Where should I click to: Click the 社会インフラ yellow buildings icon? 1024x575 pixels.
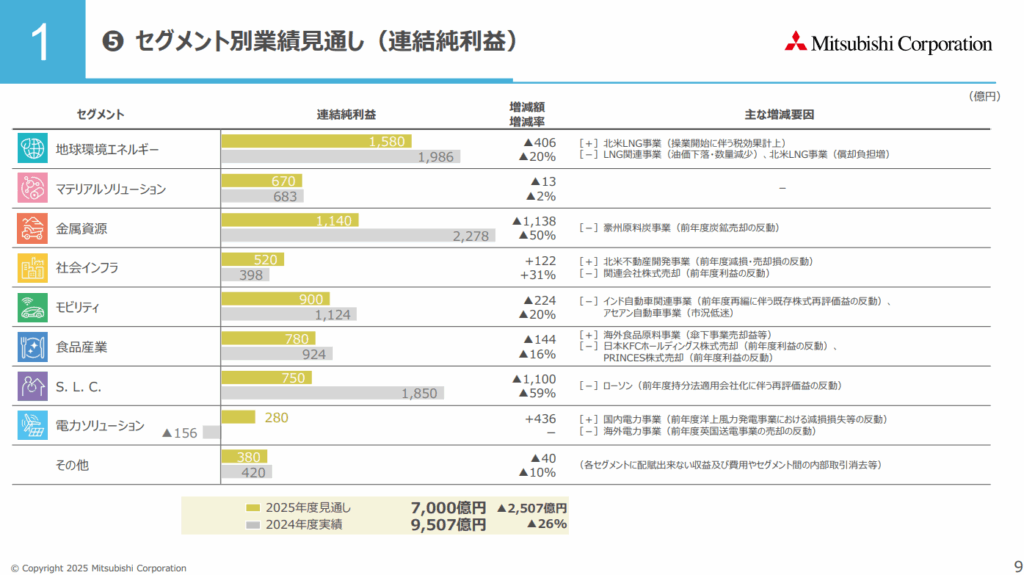[32, 268]
